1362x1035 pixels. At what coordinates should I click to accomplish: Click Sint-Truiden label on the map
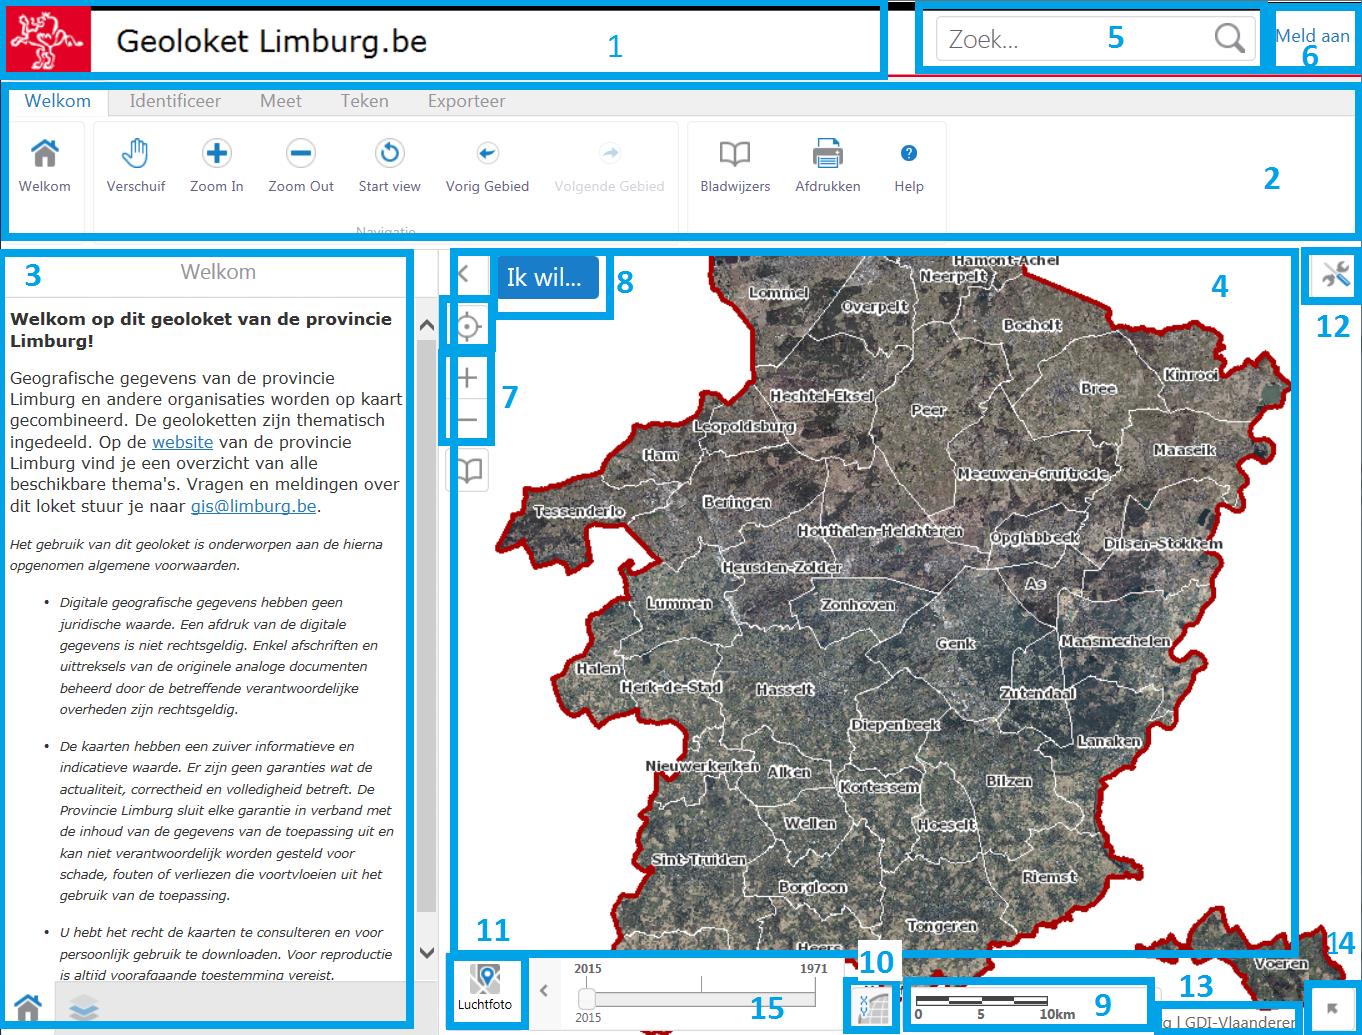click(x=699, y=860)
